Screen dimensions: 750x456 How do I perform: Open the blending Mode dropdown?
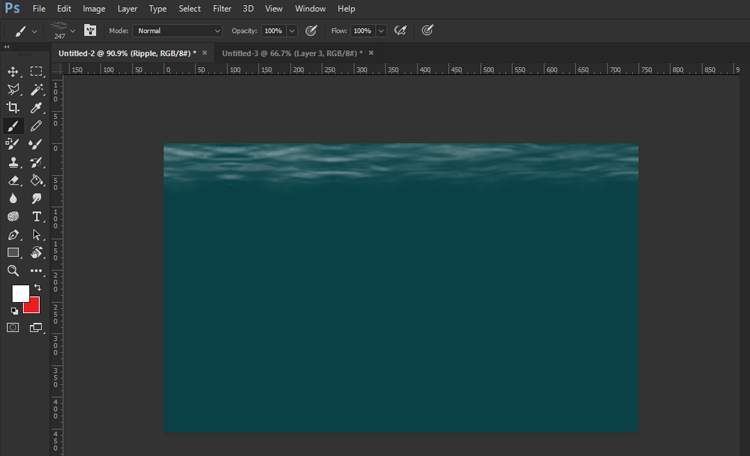(178, 31)
